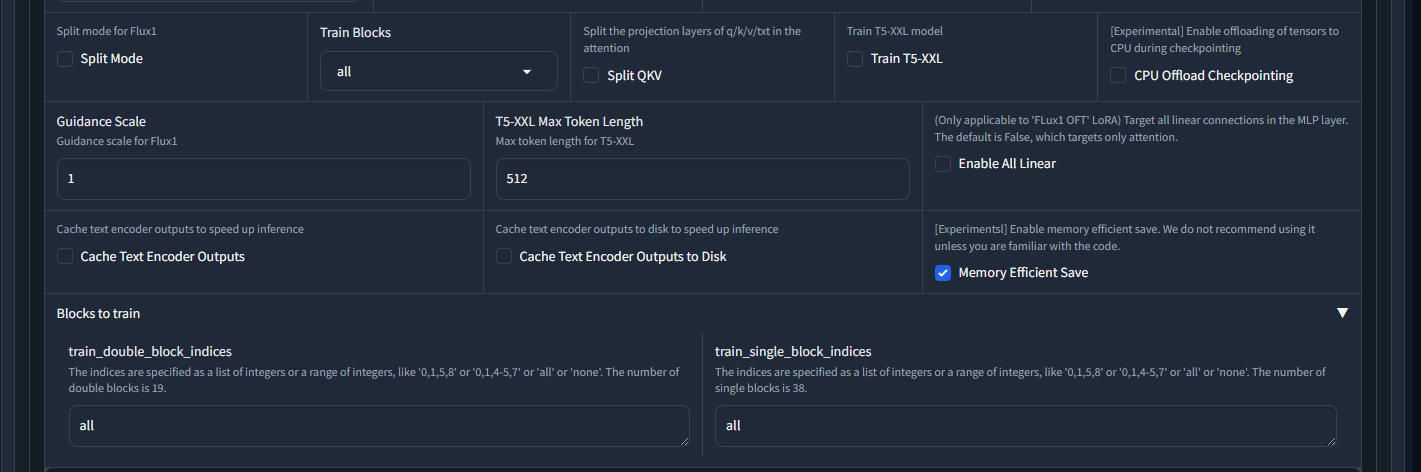Grab the train_double_block_indices resize handle

coord(684,440)
